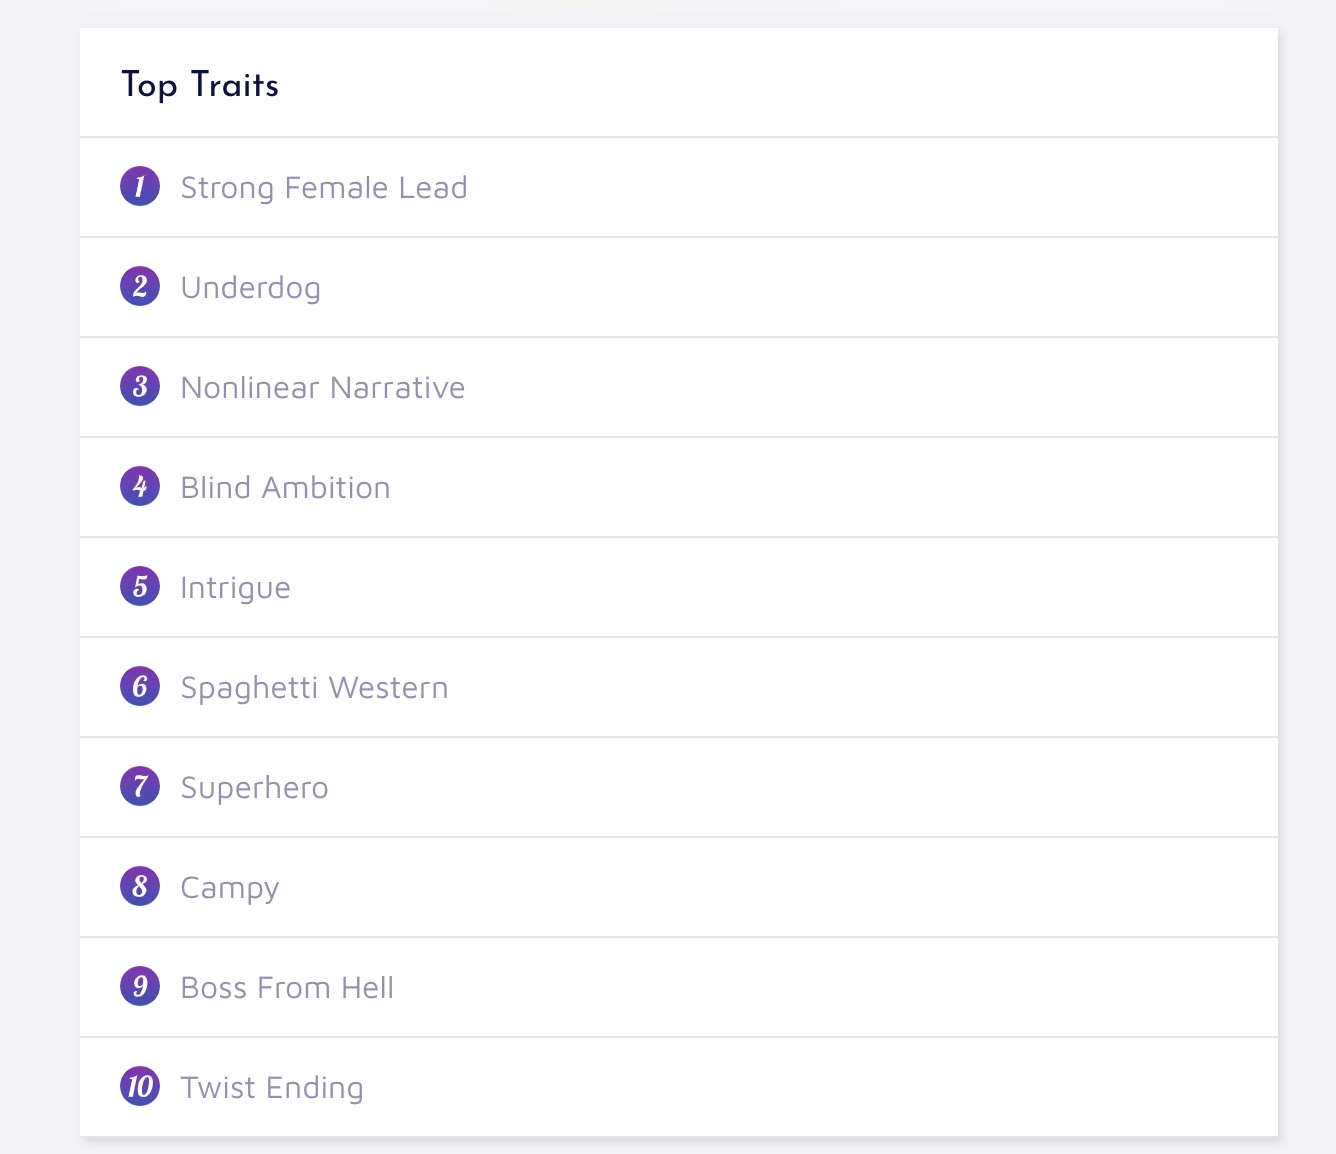Image resolution: width=1336 pixels, height=1154 pixels.
Task: Click the number 10 rank badge
Action: pyautogui.click(x=140, y=1086)
